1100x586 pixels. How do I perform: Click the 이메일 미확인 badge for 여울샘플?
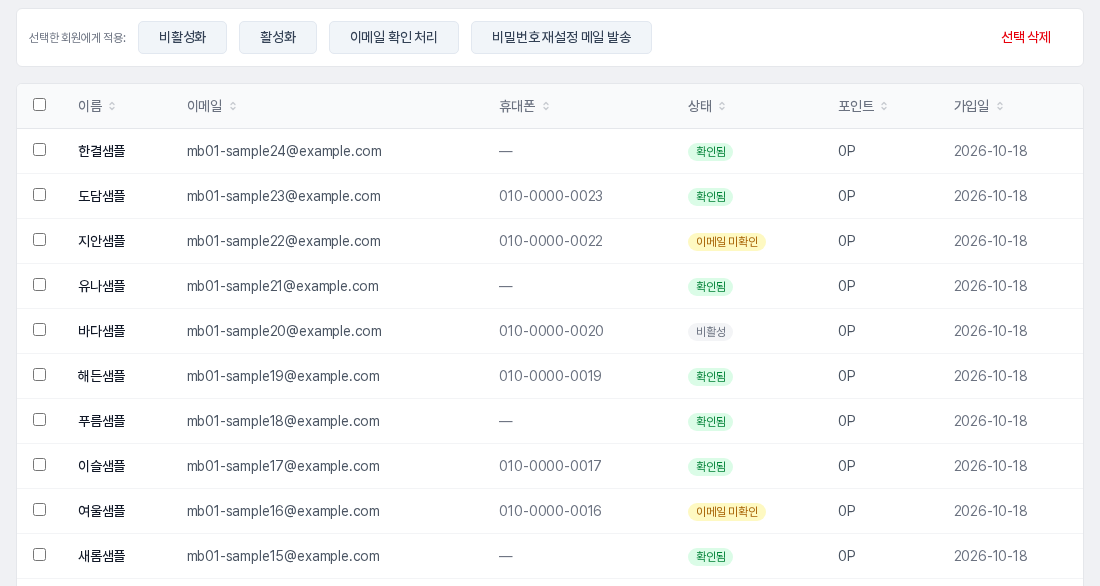[x=727, y=511]
